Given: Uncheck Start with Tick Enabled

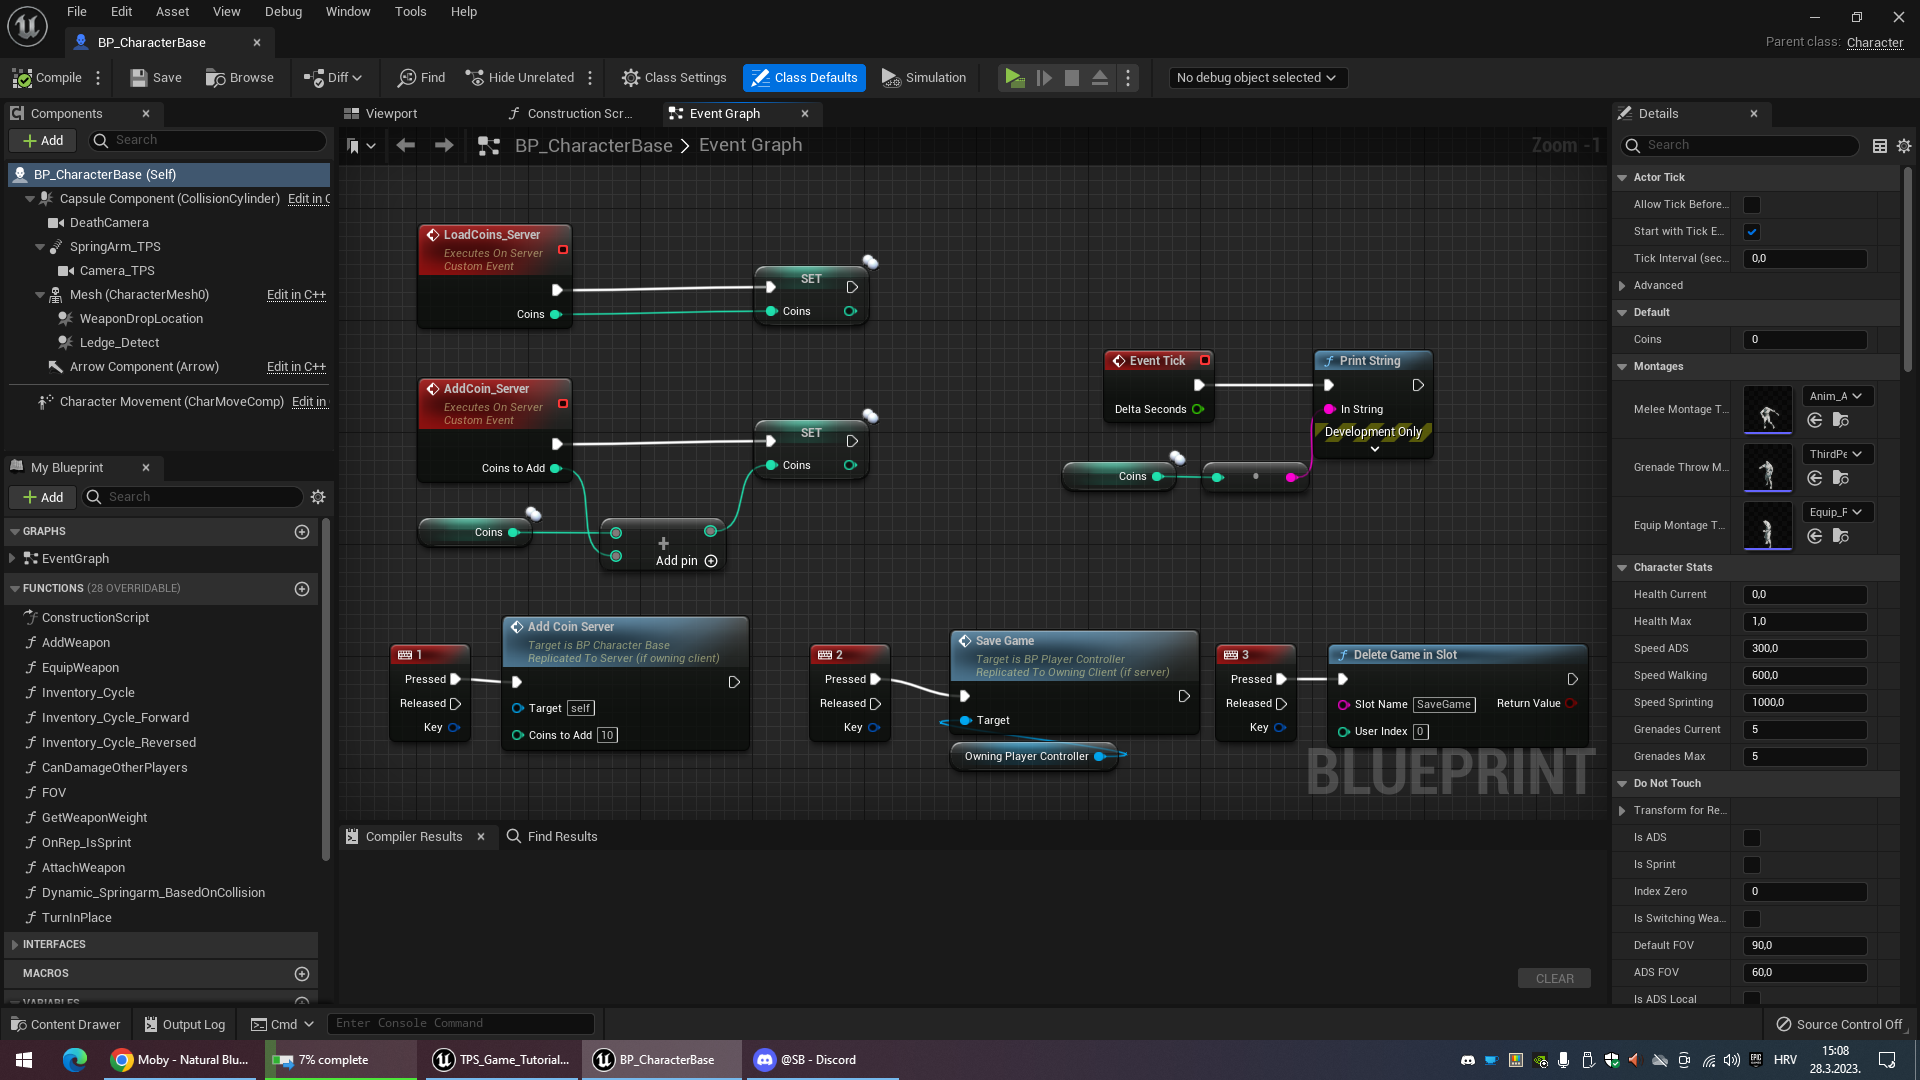Looking at the screenshot, I should [x=1751, y=232].
